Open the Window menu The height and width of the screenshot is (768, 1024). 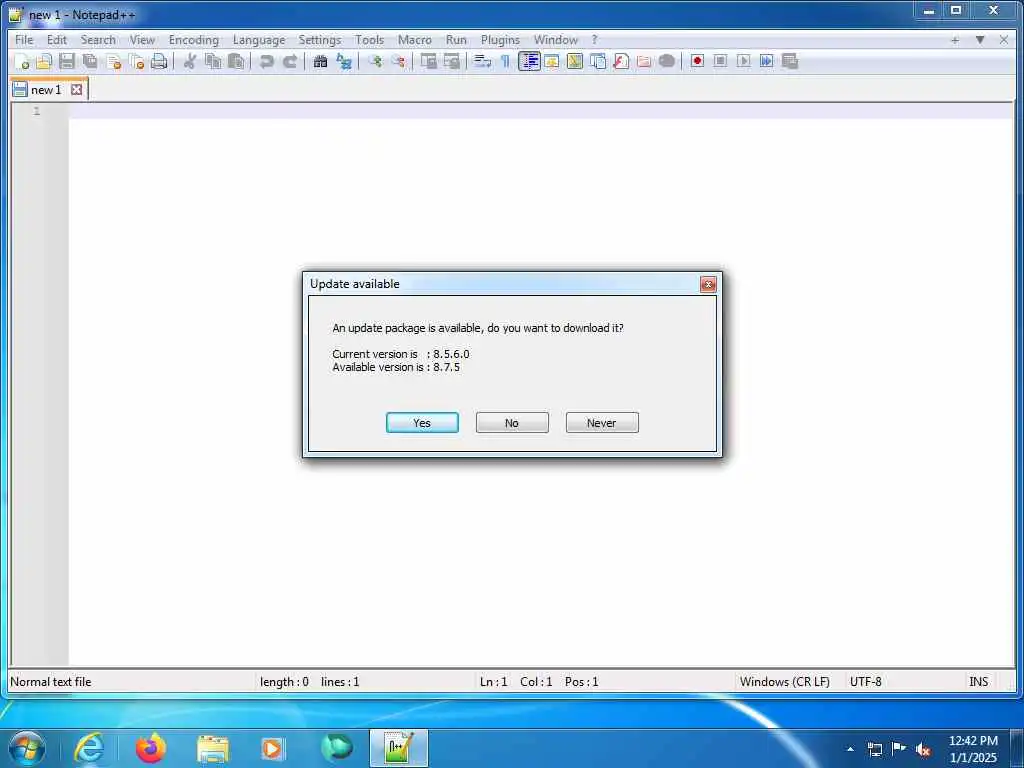point(556,40)
